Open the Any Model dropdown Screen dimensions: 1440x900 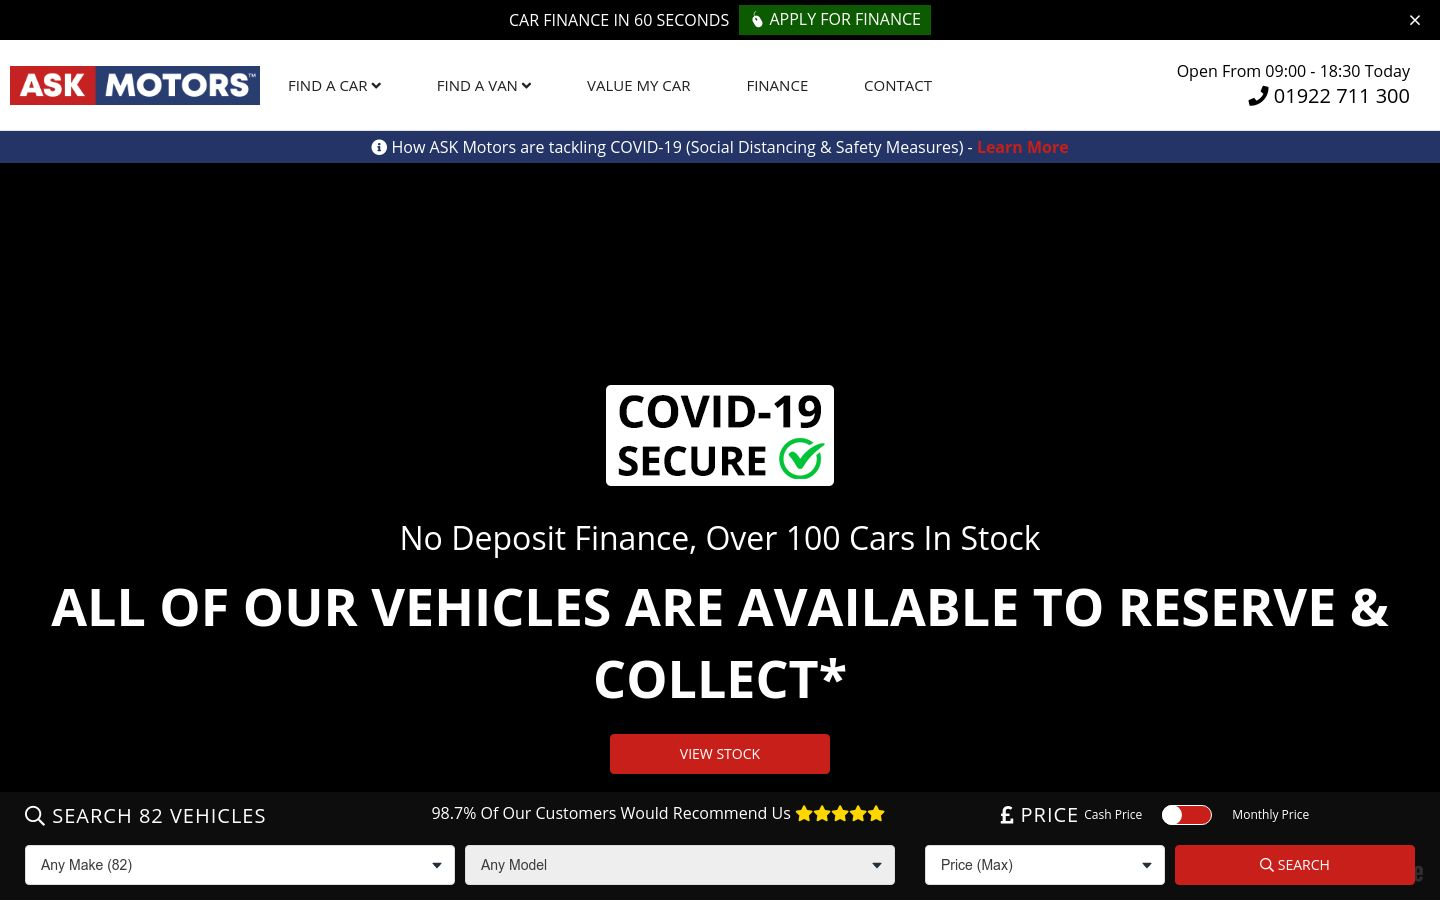pyautogui.click(x=680, y=865)
